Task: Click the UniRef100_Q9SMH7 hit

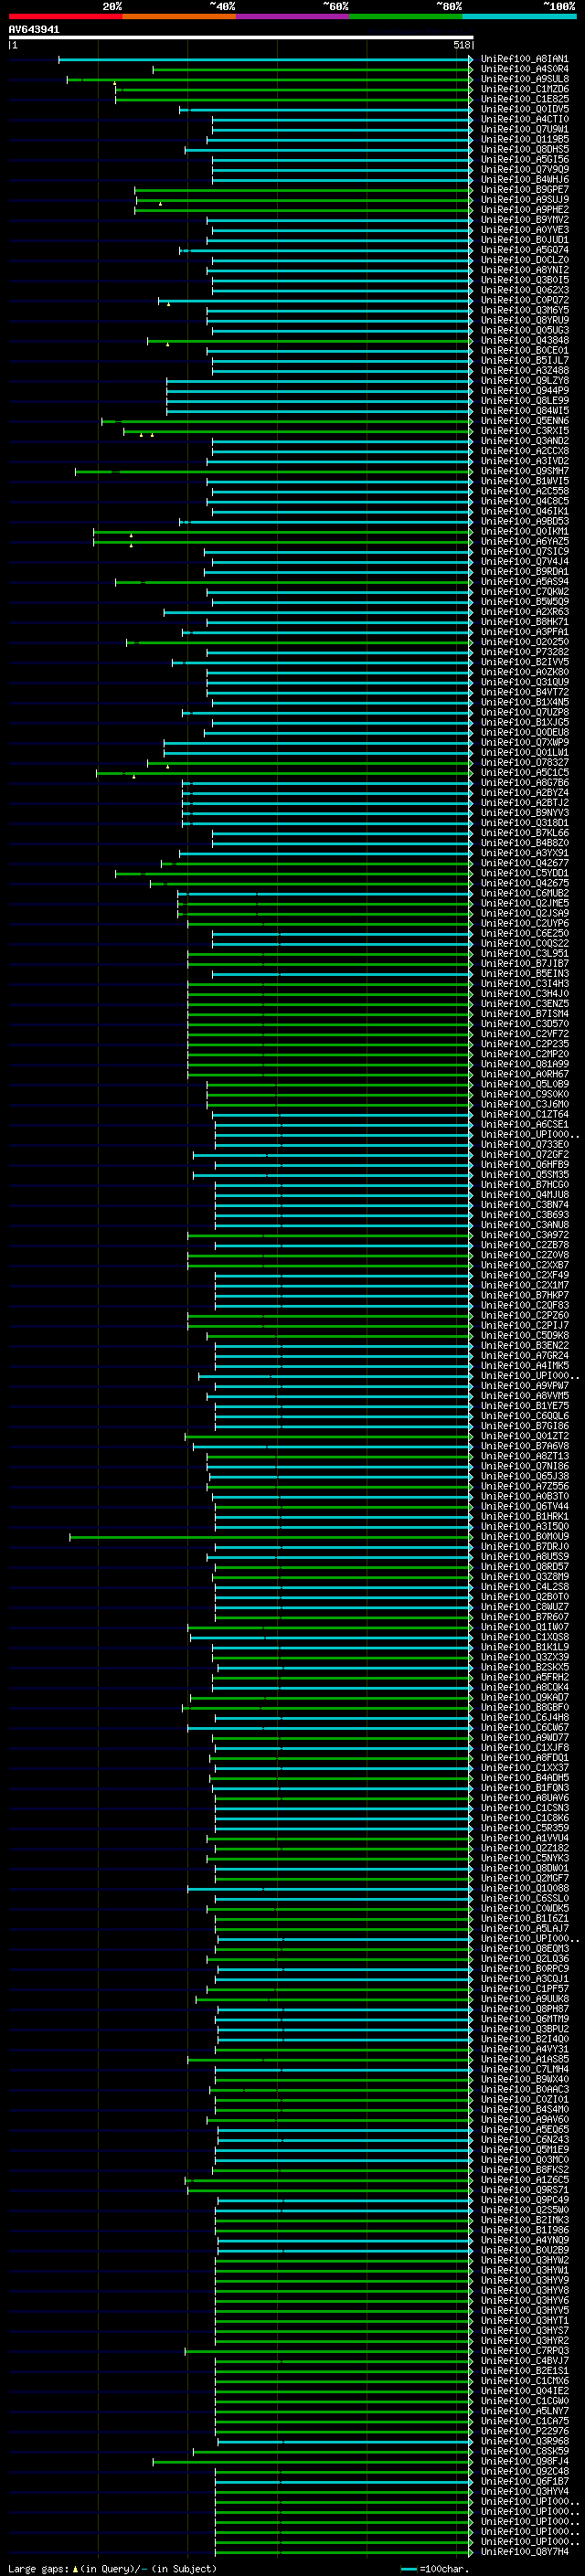Action: point(524,471)
